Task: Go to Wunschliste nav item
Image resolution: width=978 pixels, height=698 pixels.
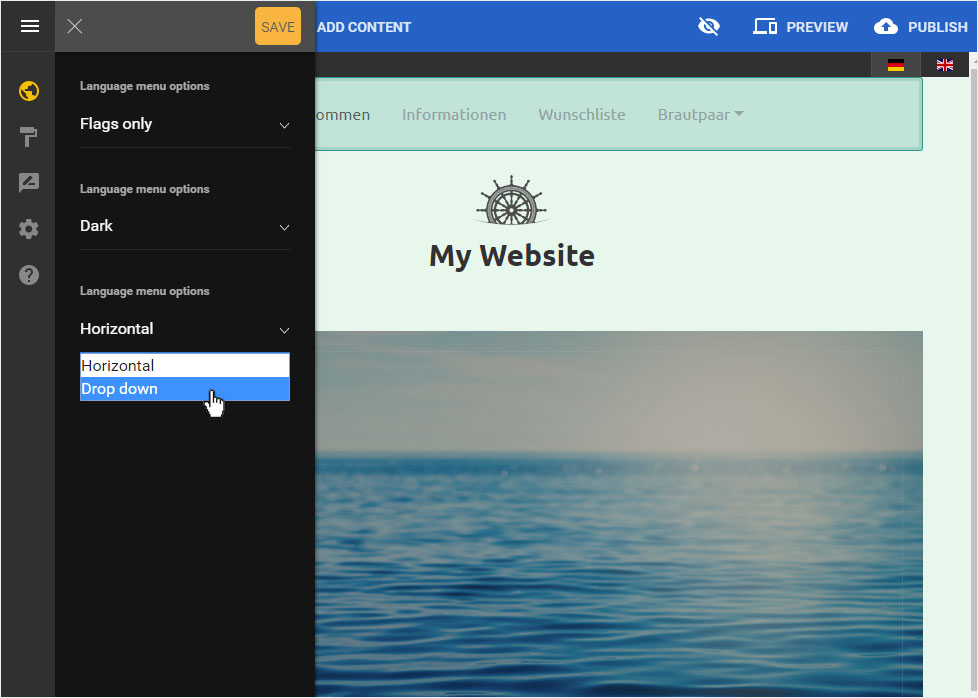Action: click(x=581, y=115)
